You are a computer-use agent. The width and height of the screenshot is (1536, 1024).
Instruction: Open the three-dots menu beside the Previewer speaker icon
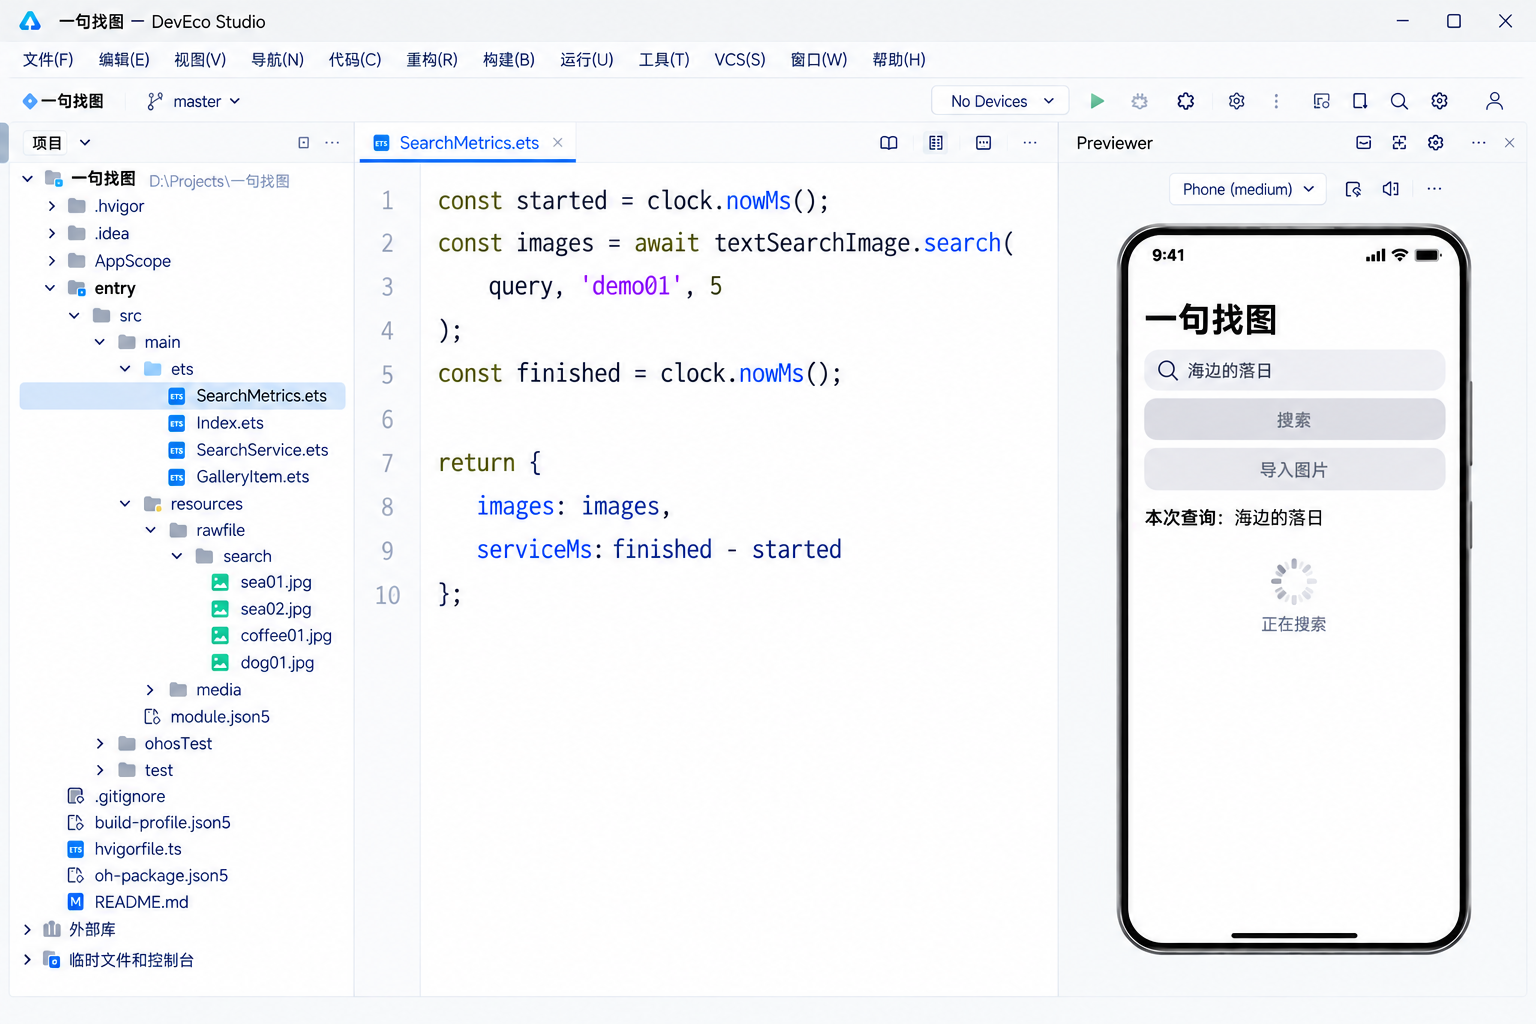point(1435,189)
